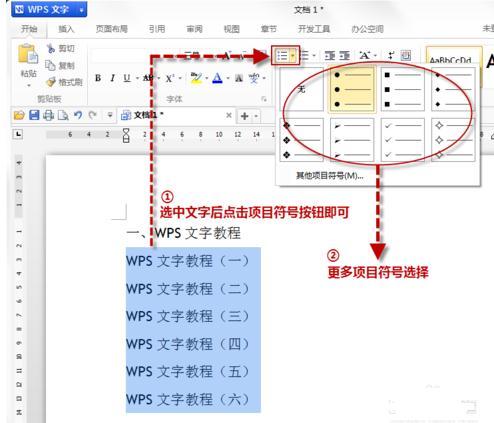Expand the bullet list dropdown arrow
This screenshot has height=423, width=494.
293,56
